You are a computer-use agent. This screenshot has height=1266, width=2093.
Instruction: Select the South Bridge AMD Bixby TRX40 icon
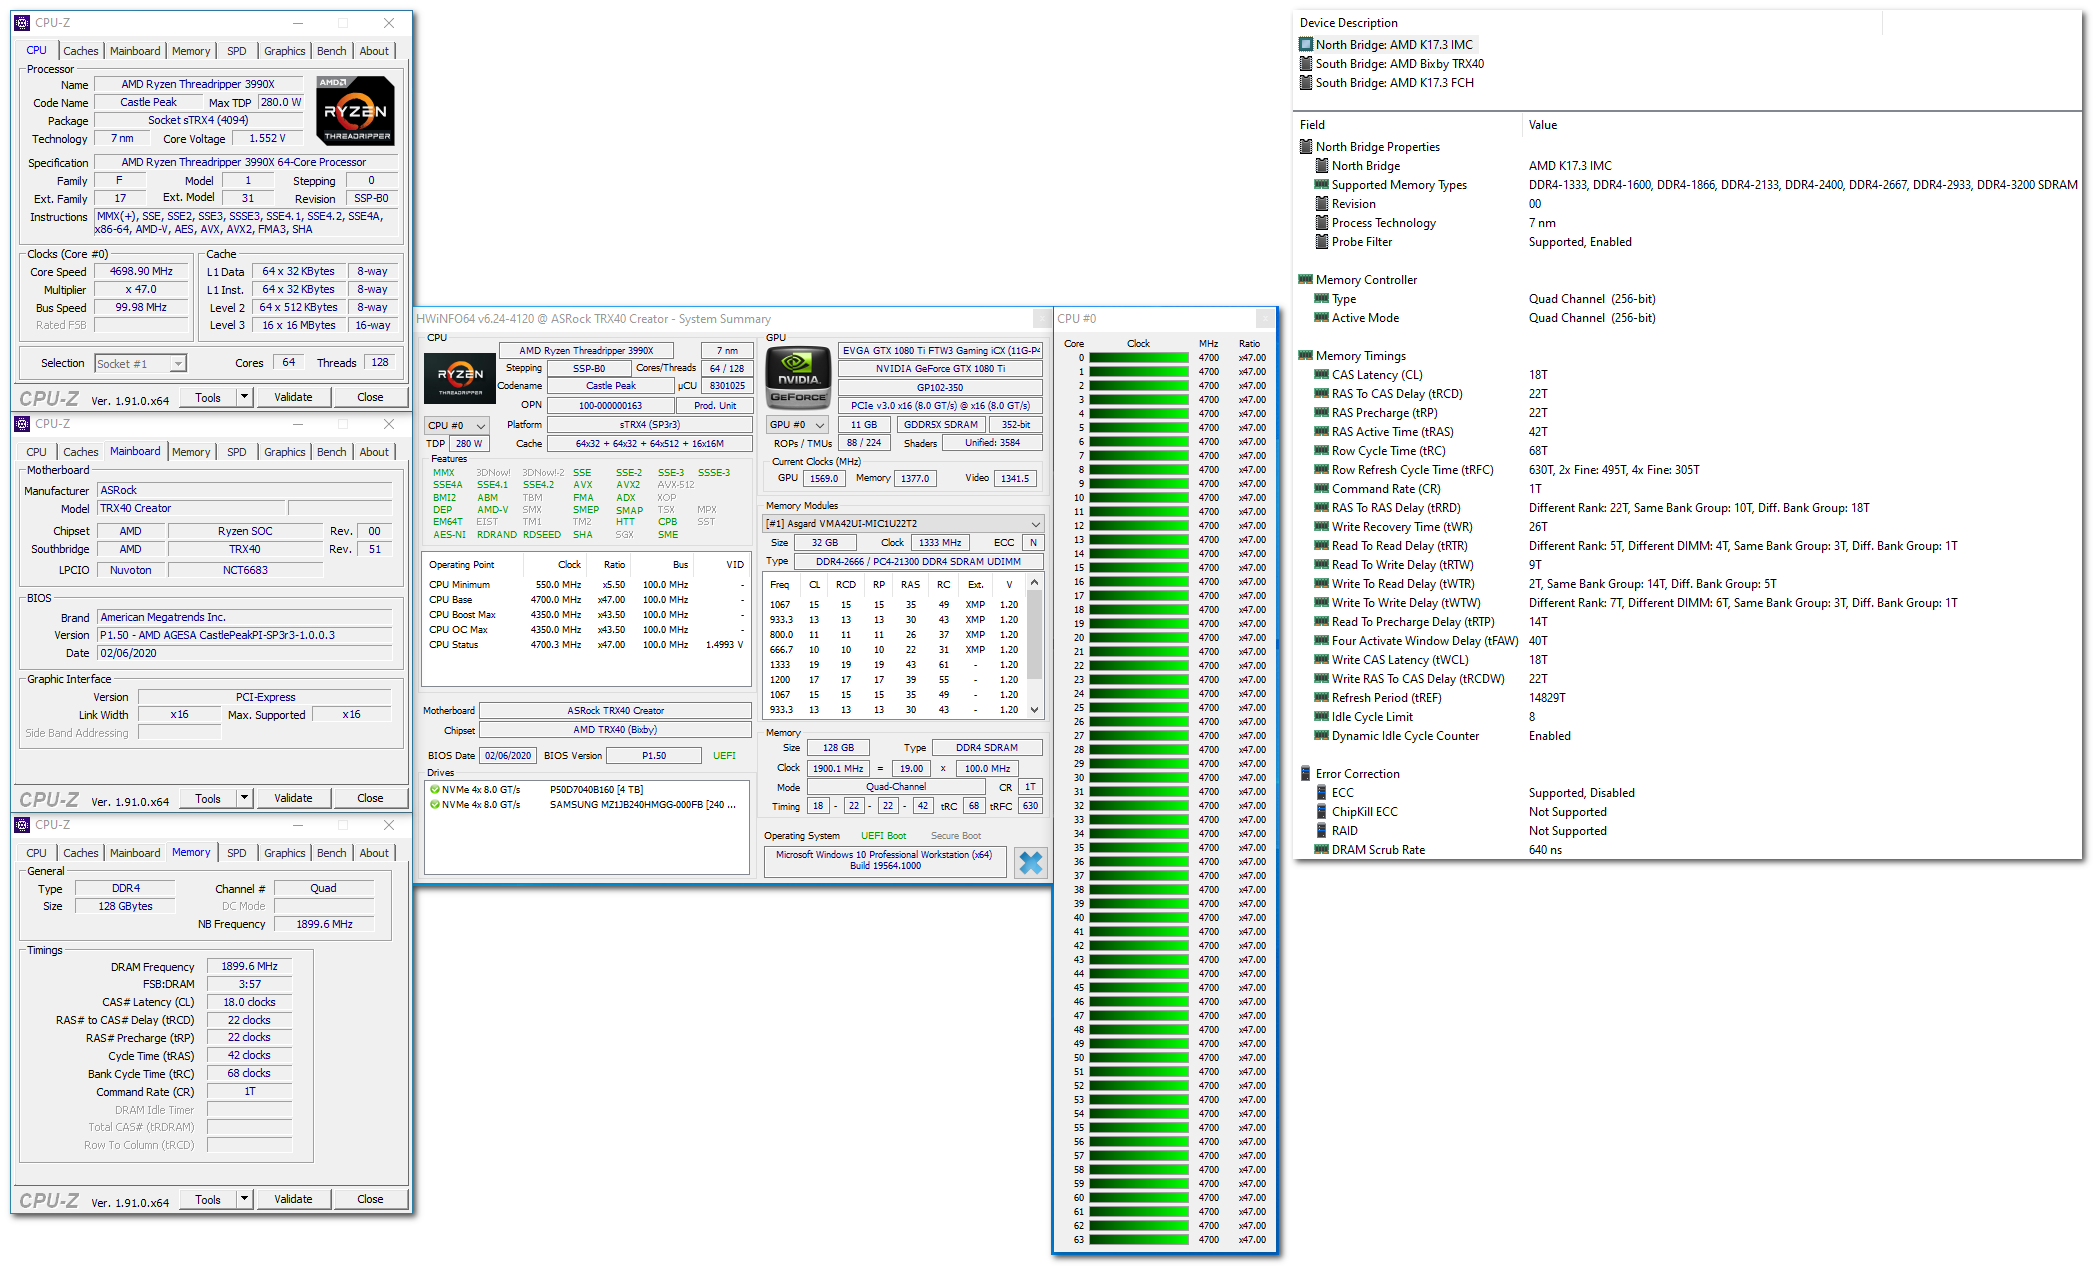click(x=1306, y=64)
